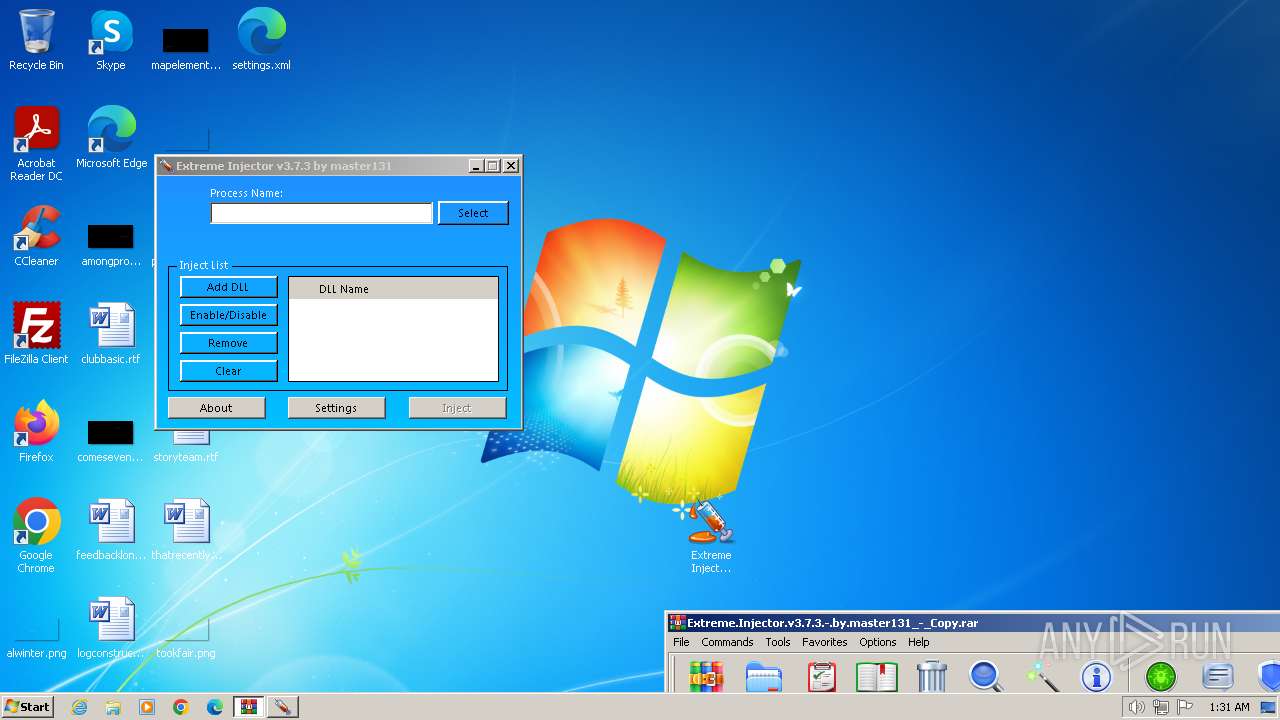Screen dimensions: 1280x720
Task: Select settings.xml desktop file
Action: (261, 40)
